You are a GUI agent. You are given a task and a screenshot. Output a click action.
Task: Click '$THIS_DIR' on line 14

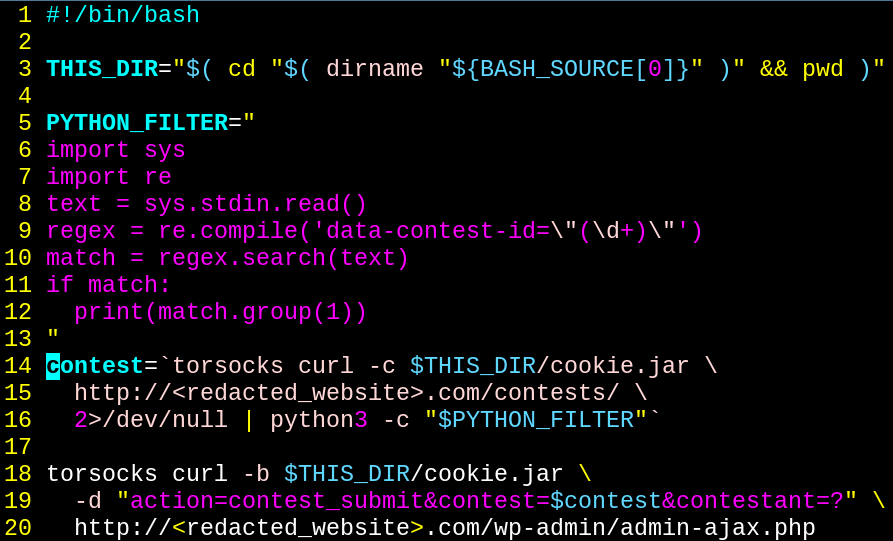coord(473,366)
